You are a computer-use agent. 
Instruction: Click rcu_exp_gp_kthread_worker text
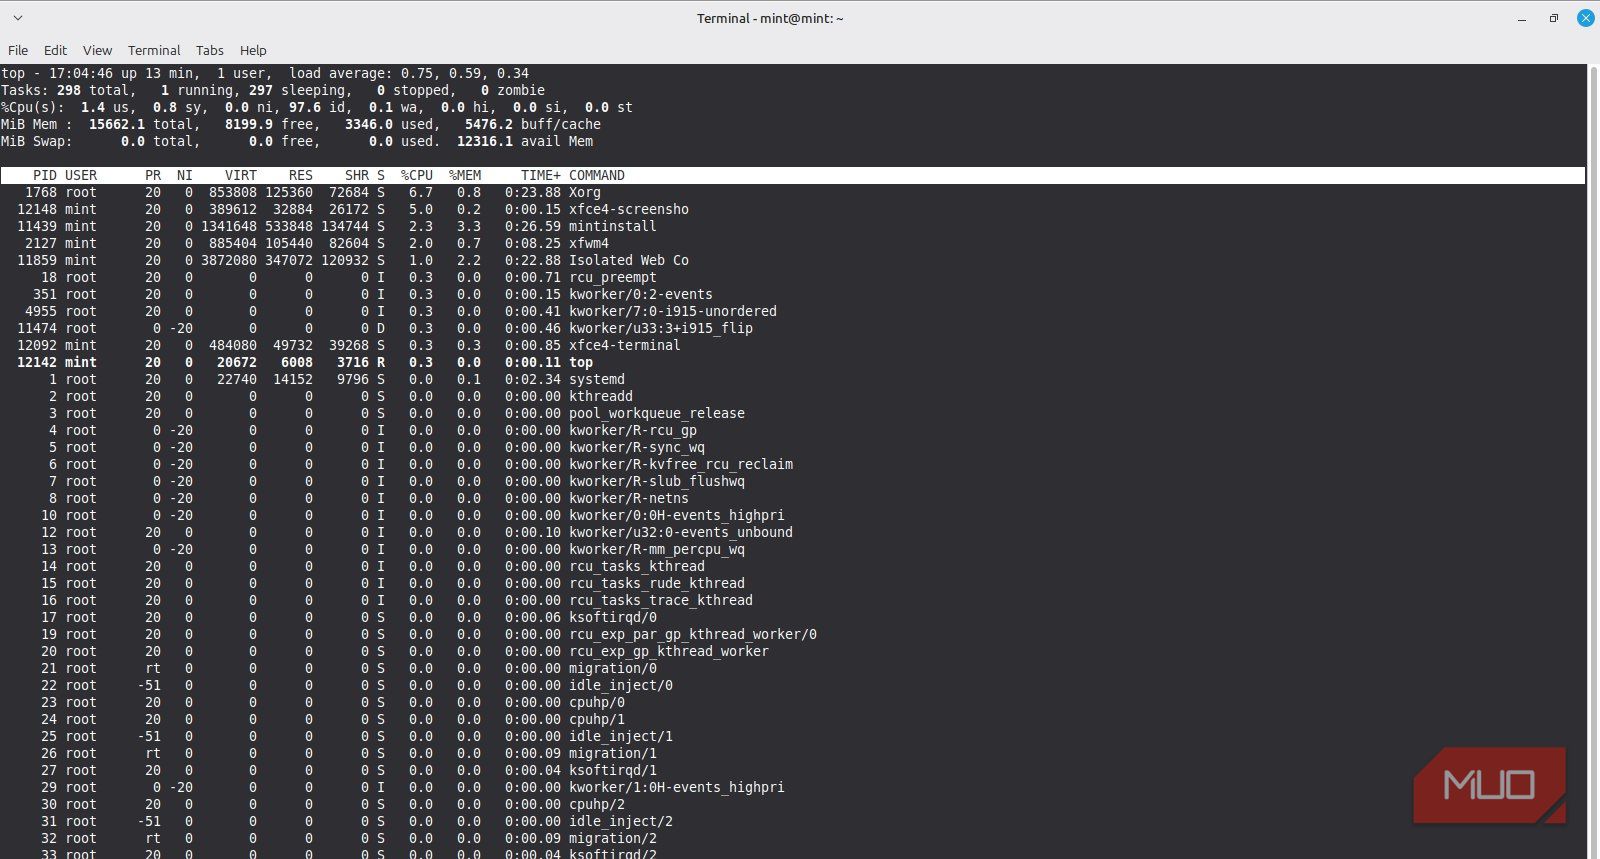[669, 651]
